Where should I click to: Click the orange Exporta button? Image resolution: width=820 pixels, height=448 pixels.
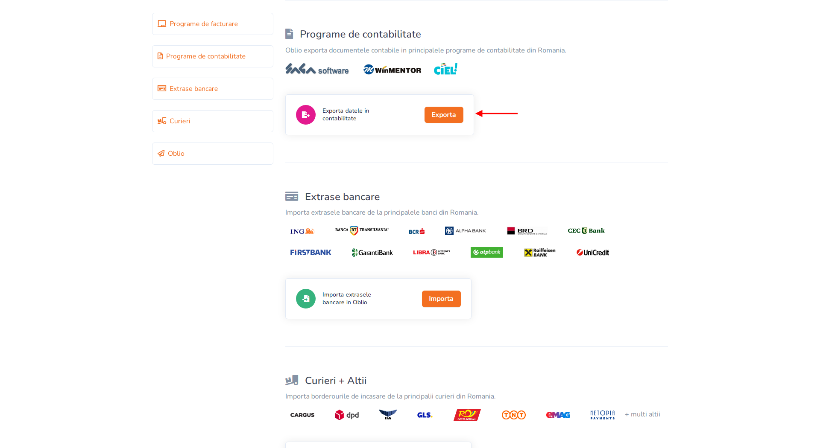443,114
